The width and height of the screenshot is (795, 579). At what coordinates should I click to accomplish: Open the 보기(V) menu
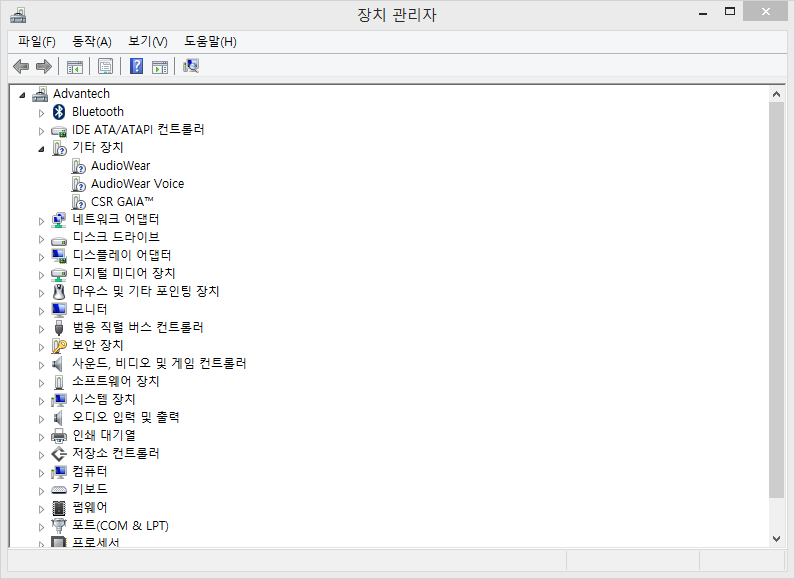click(x=148, y=42)
